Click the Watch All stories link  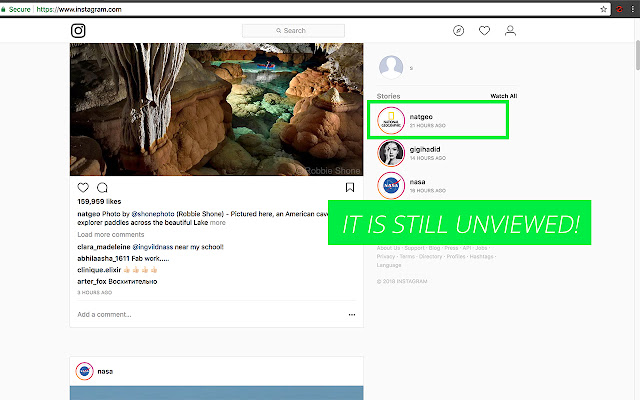point(503,96)
